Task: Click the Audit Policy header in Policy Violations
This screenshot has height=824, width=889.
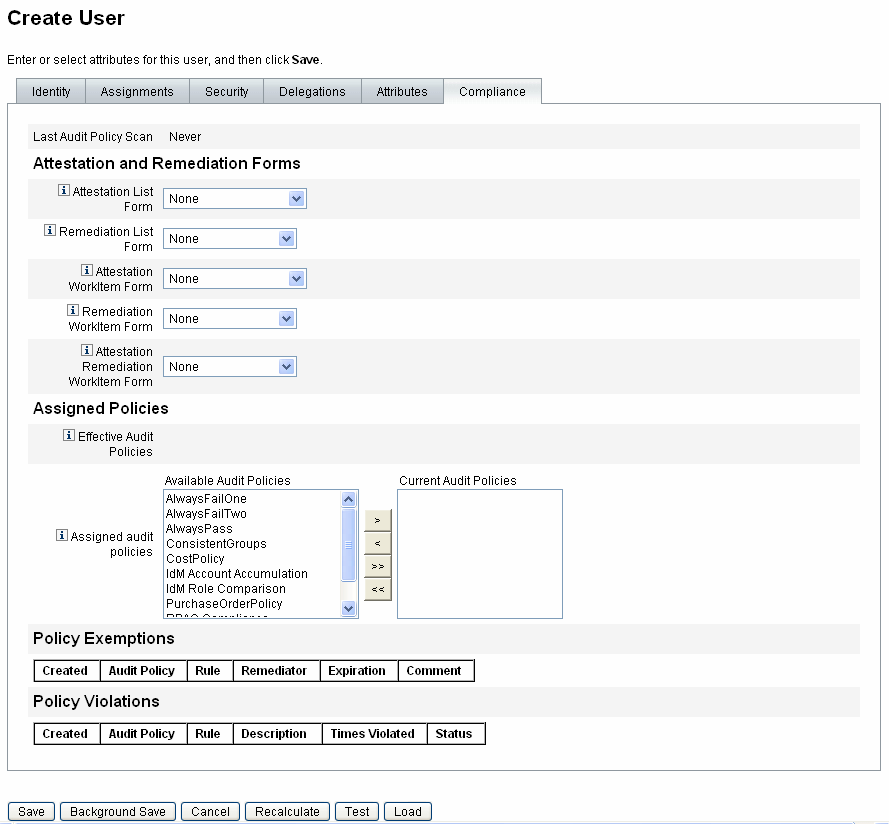Action: [142, 734]
